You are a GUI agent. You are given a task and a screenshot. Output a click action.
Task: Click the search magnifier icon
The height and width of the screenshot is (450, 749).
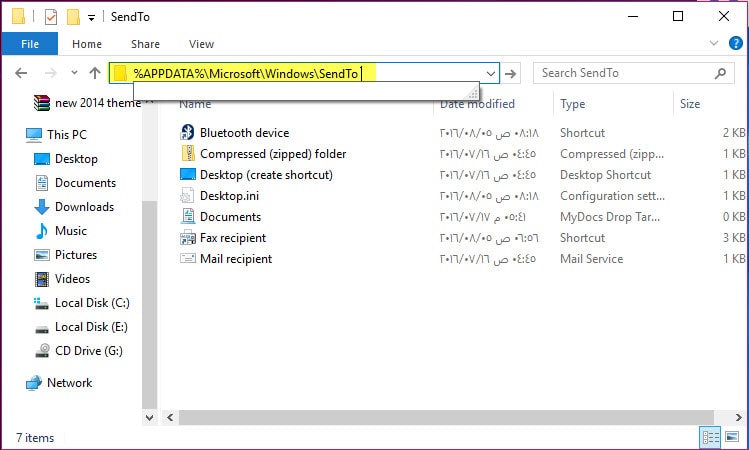720,74
